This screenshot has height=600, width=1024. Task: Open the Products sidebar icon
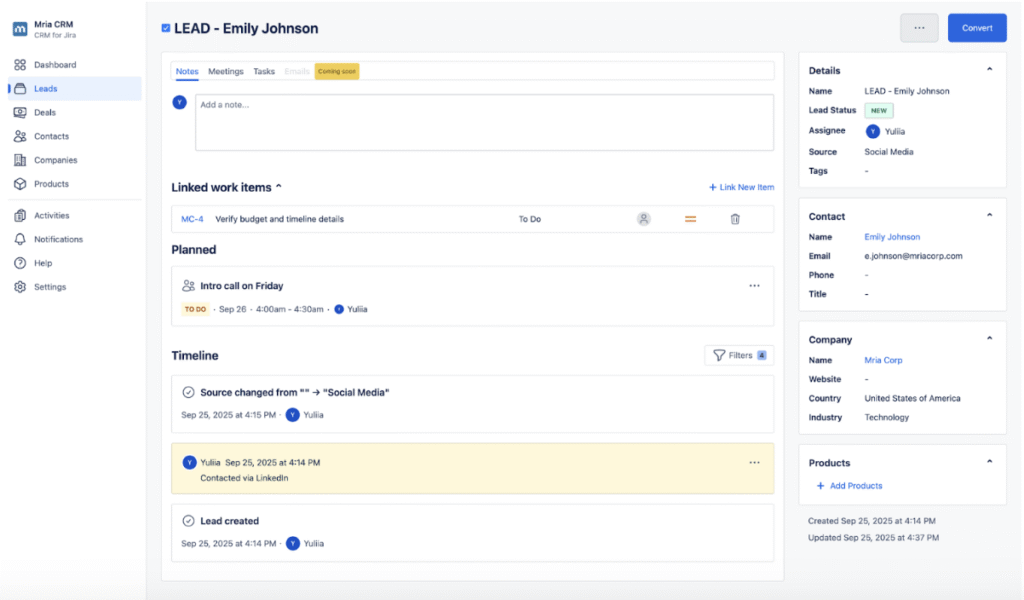pyautogui.click(x=20, y=183)
